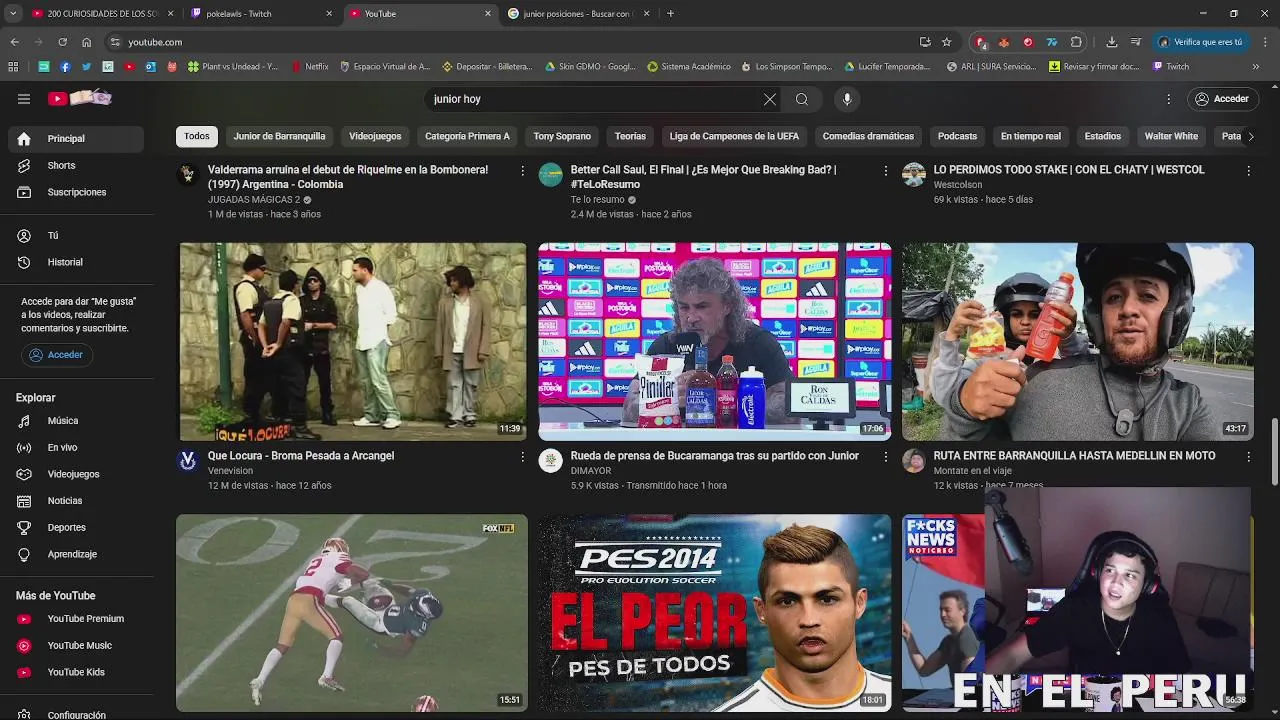Clear the search box with the X
The height and width of the screenshot is (720, 1280).
(769, 99)
